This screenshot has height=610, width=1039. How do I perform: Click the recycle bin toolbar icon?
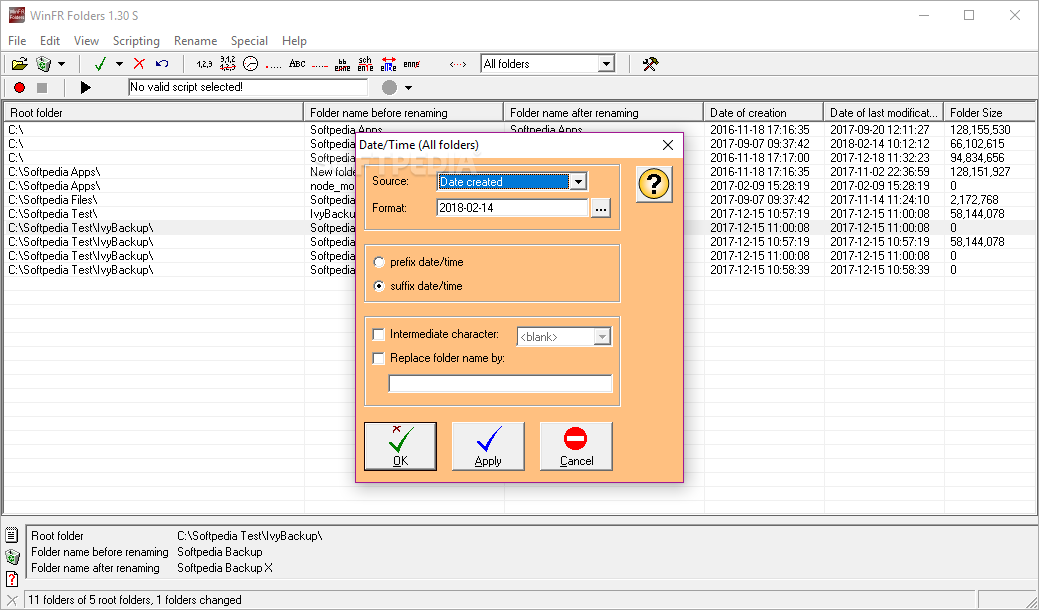44,64
